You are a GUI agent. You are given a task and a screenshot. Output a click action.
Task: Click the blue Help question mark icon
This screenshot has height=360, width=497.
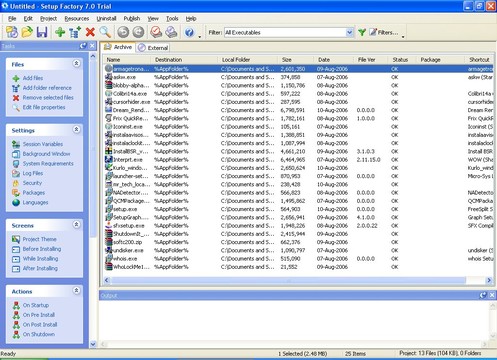pos(189,32)
